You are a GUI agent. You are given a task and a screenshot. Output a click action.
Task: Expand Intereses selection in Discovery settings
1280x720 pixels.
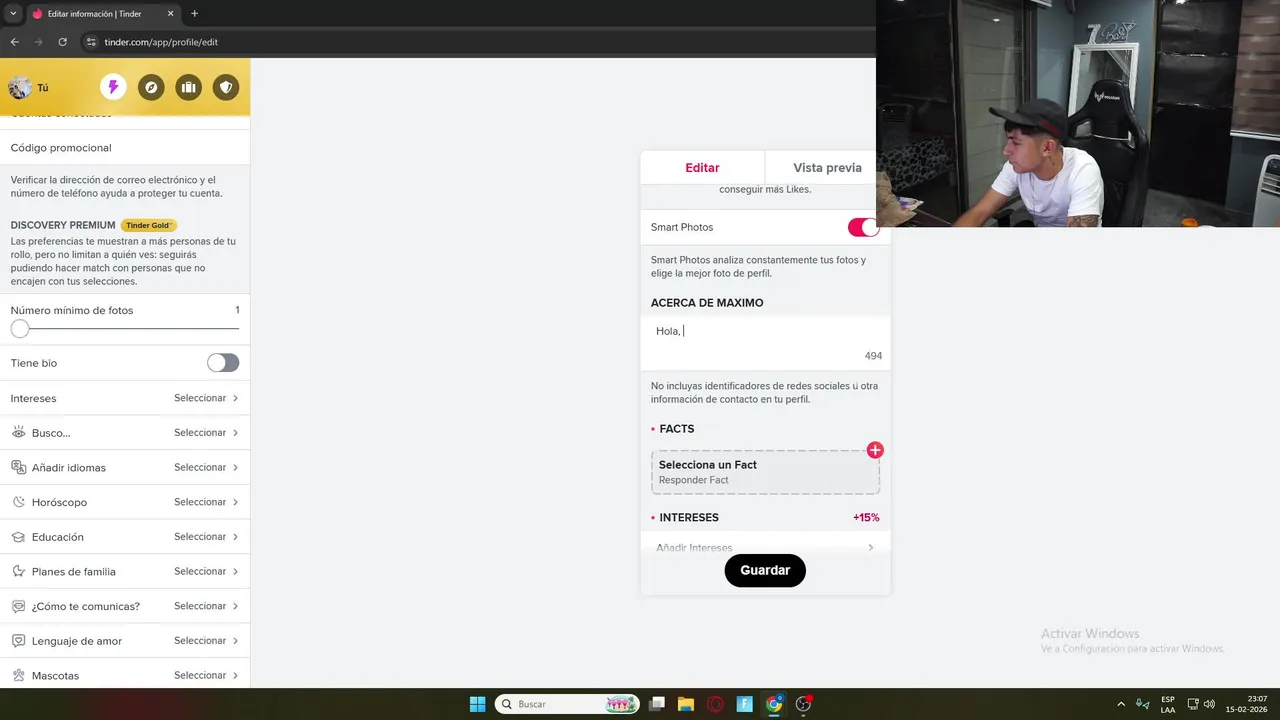point(125,398)
